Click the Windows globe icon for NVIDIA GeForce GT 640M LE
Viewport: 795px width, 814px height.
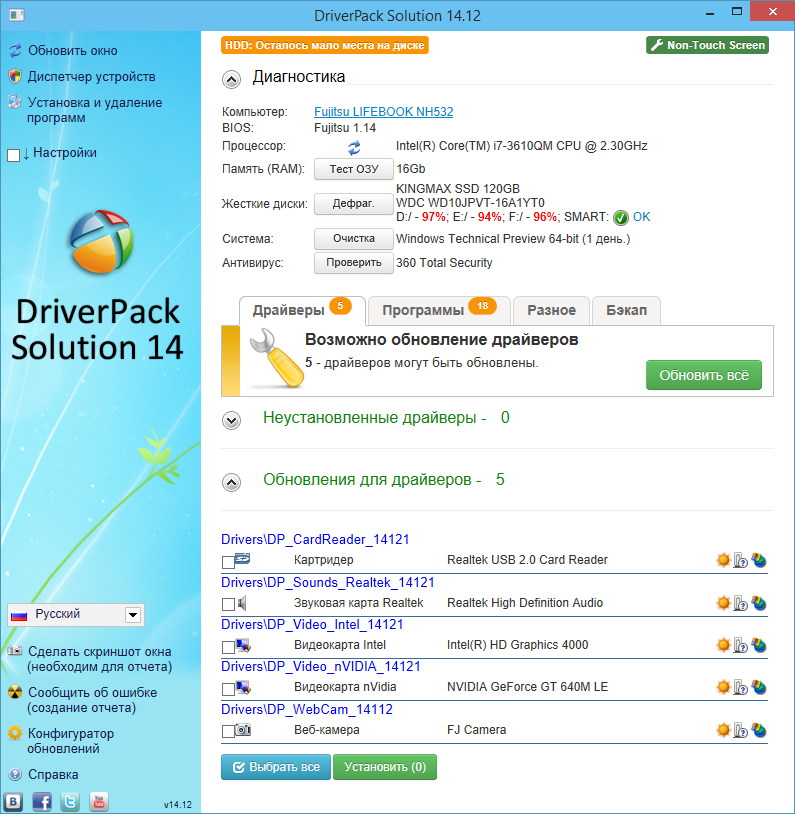tap(759, 687)
